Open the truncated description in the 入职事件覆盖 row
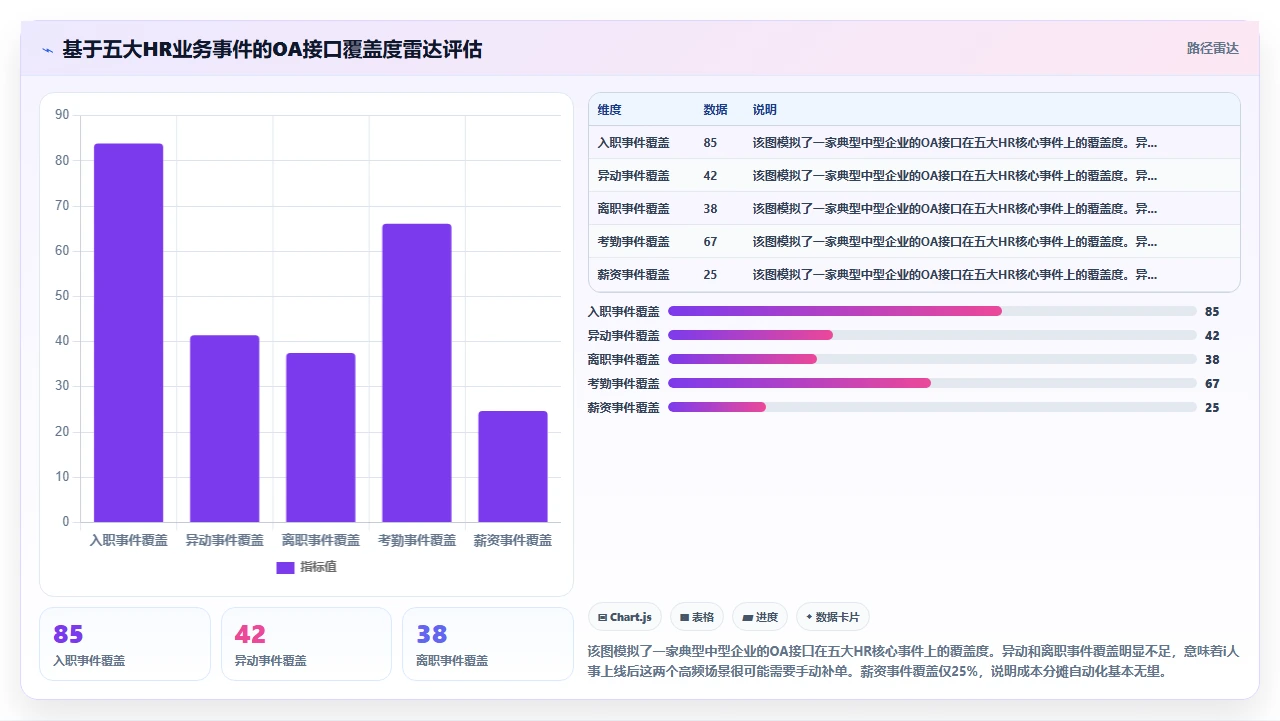The image size is (1280, 721). point(955,143)
